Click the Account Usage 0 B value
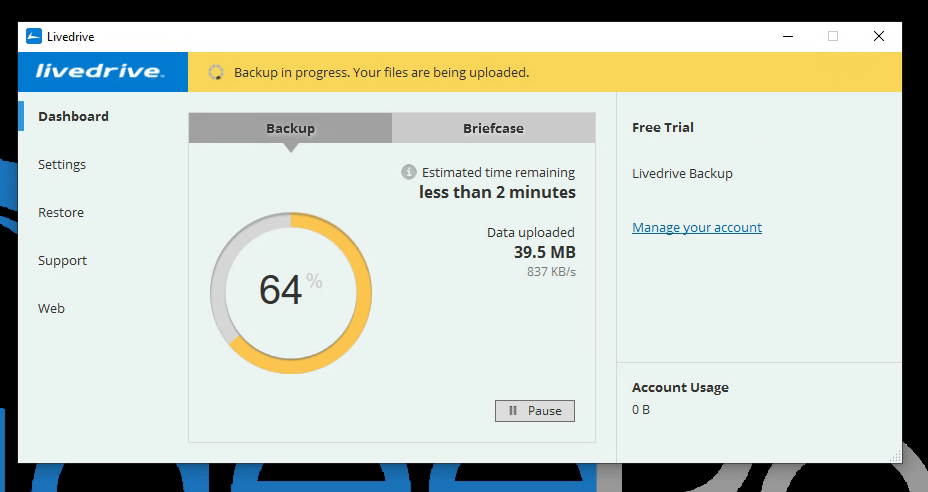 pos(641,410)
